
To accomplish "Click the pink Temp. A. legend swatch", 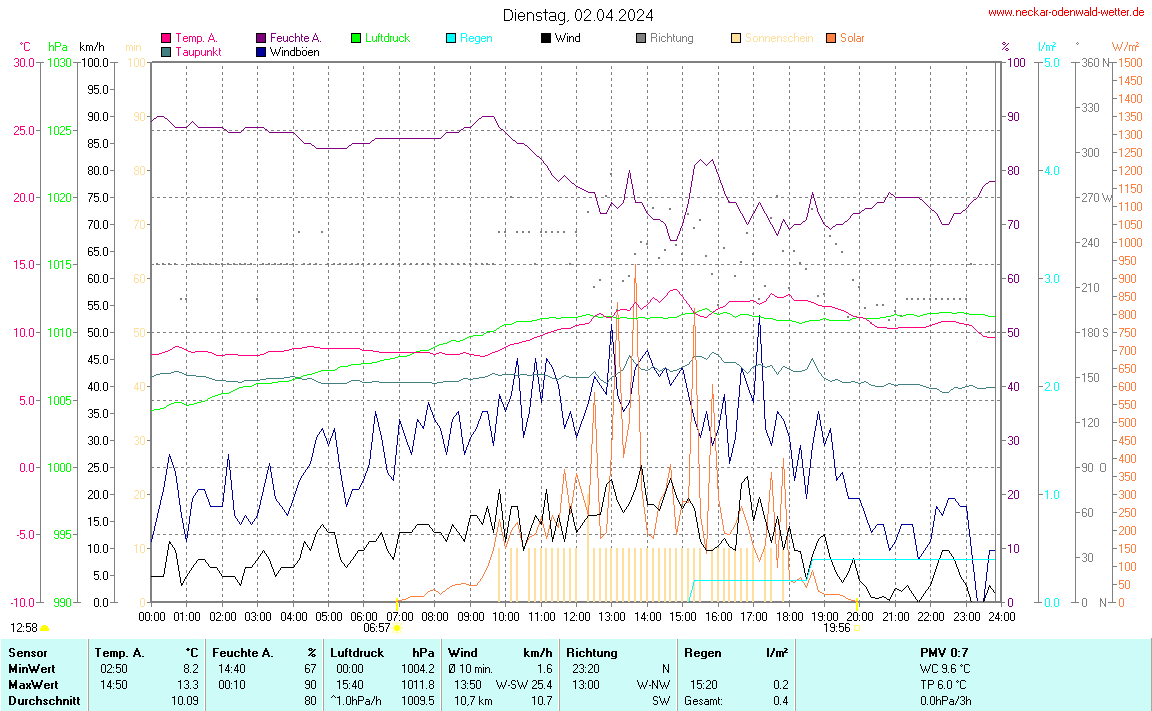I will [166, 38].
